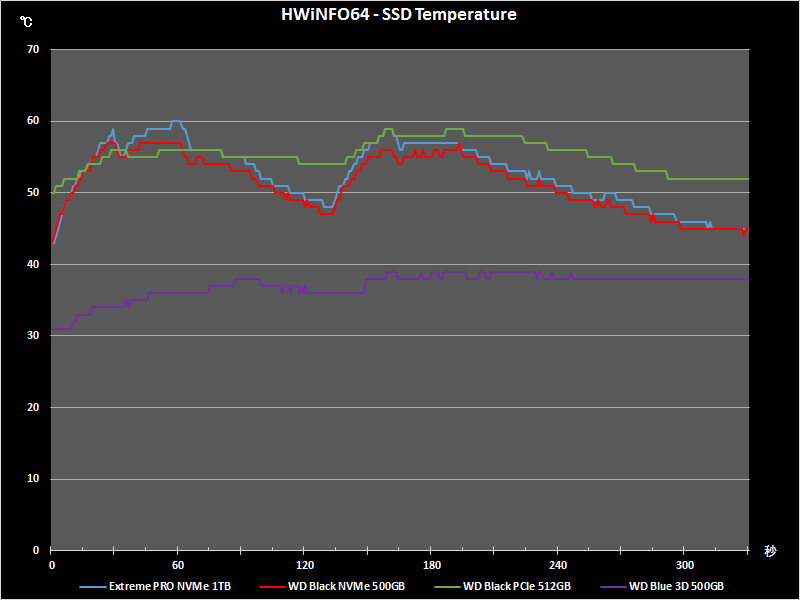Click the green legend line swatch
This screenshot has width=800, height=600.
coord(448,587)
